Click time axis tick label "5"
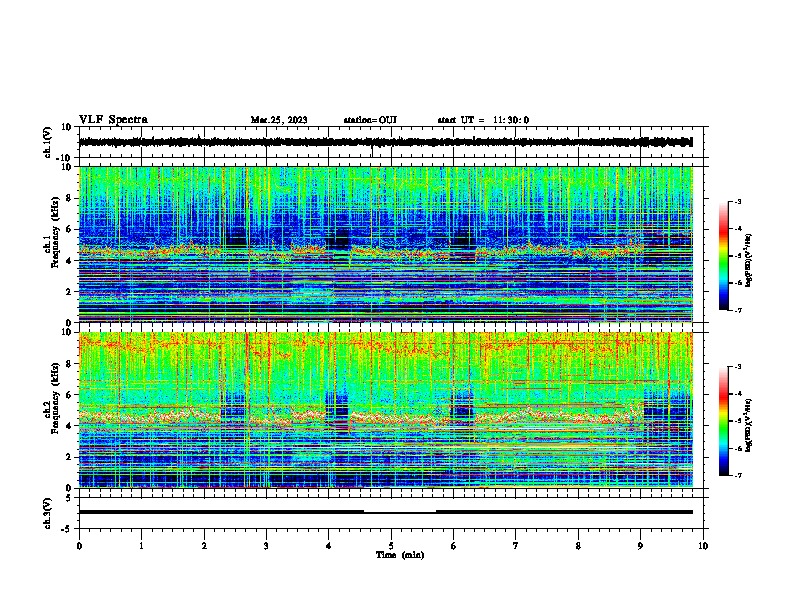The width and height of the screenshot is (792, 612). (x=391, y=546)
